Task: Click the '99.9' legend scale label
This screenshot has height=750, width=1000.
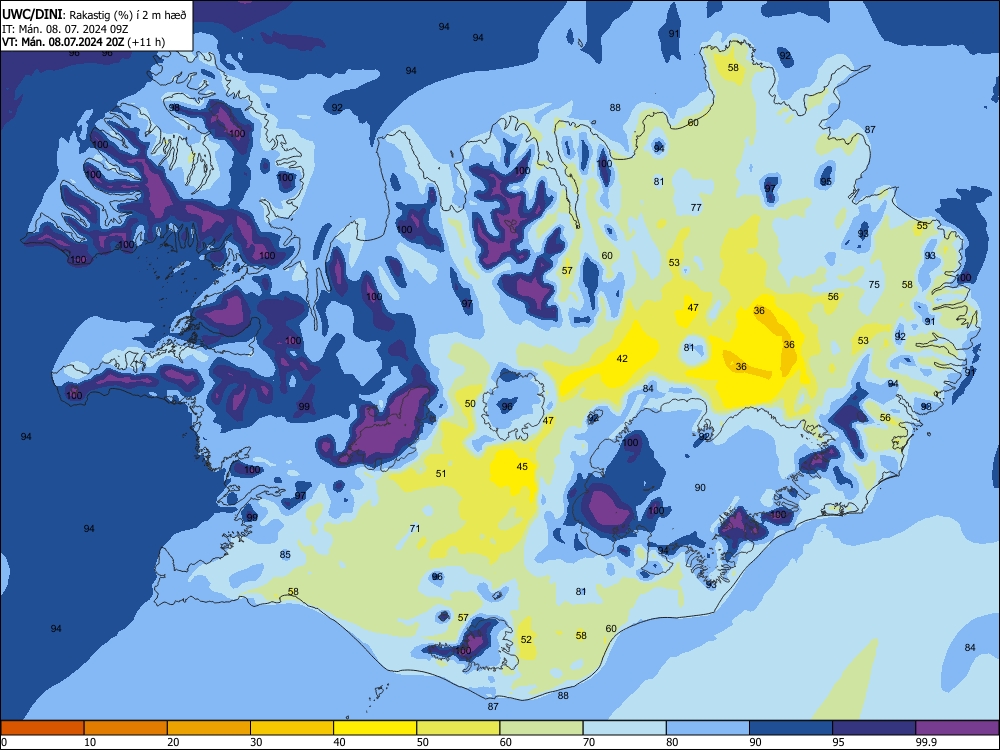Action: click(926, 742)
